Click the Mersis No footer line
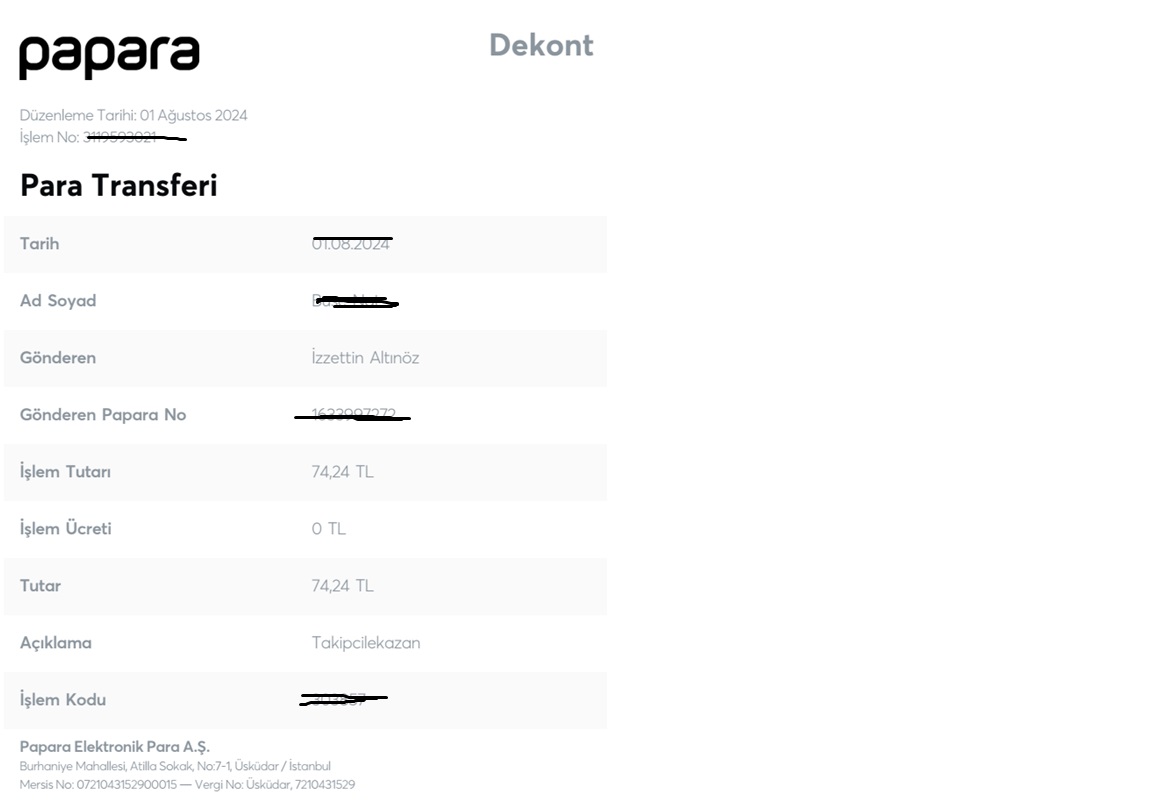The height and width of the screenshot is (810, 1152). pyautogui.click(x=187, y=785)
